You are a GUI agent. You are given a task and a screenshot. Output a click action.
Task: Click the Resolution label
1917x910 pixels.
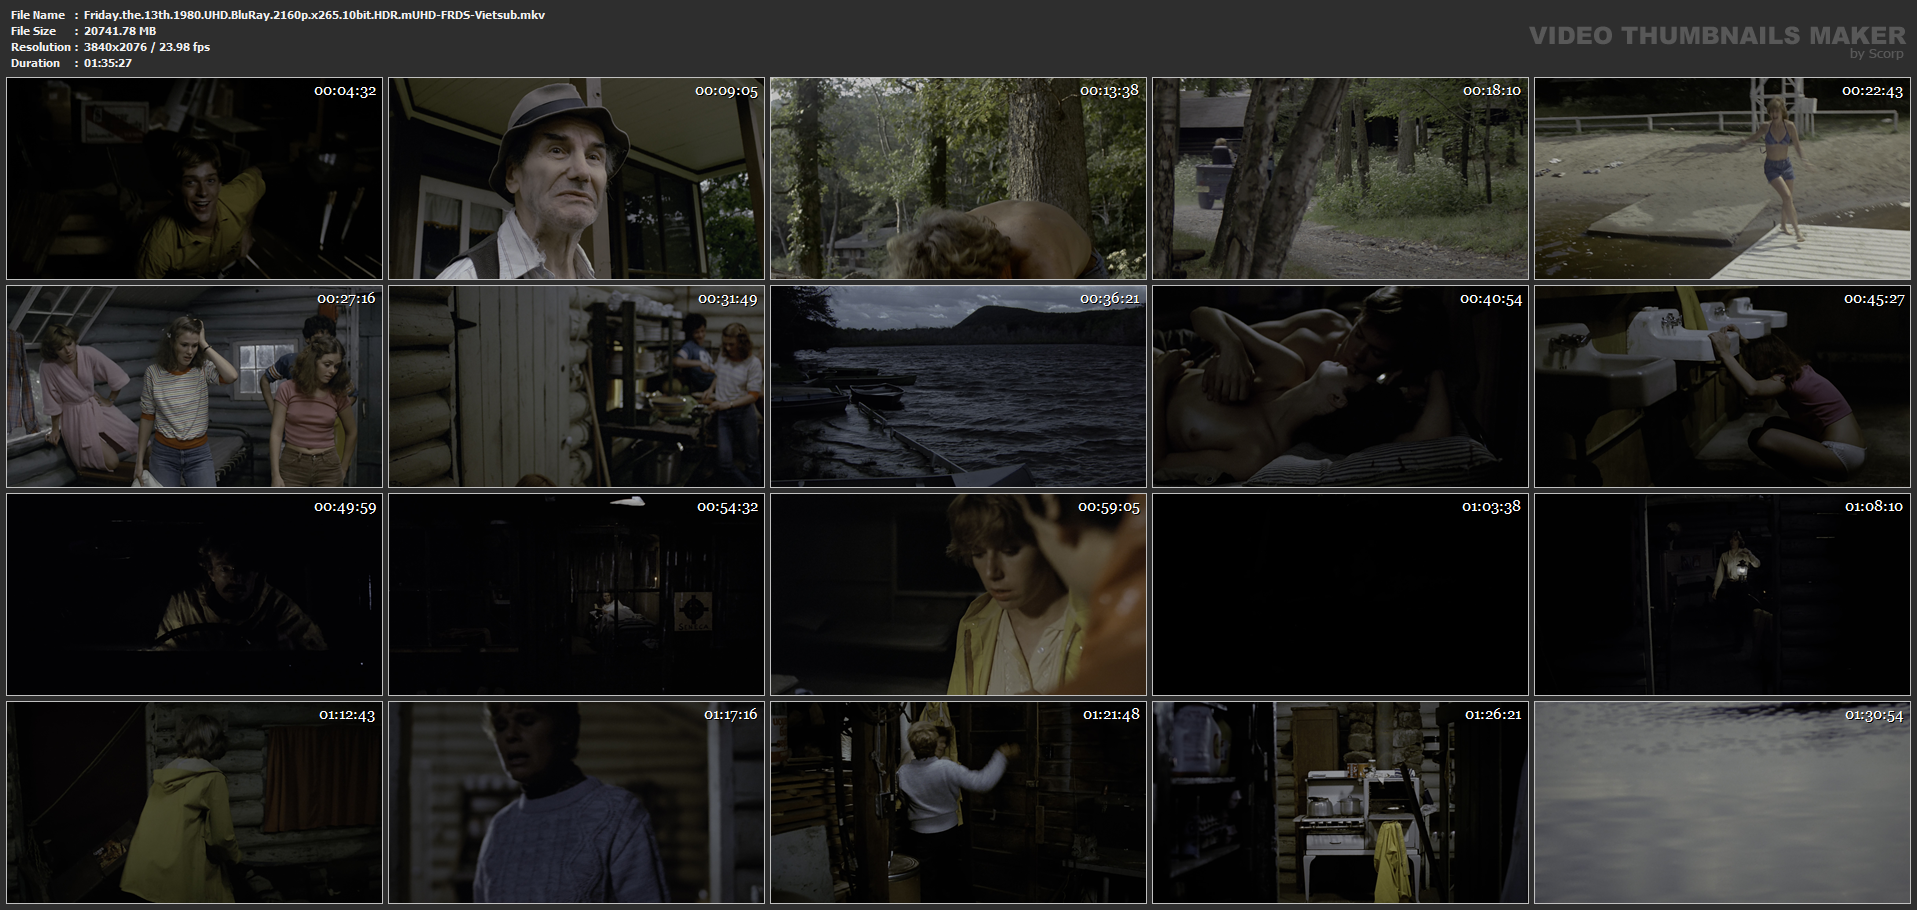[x=41, y=47]
